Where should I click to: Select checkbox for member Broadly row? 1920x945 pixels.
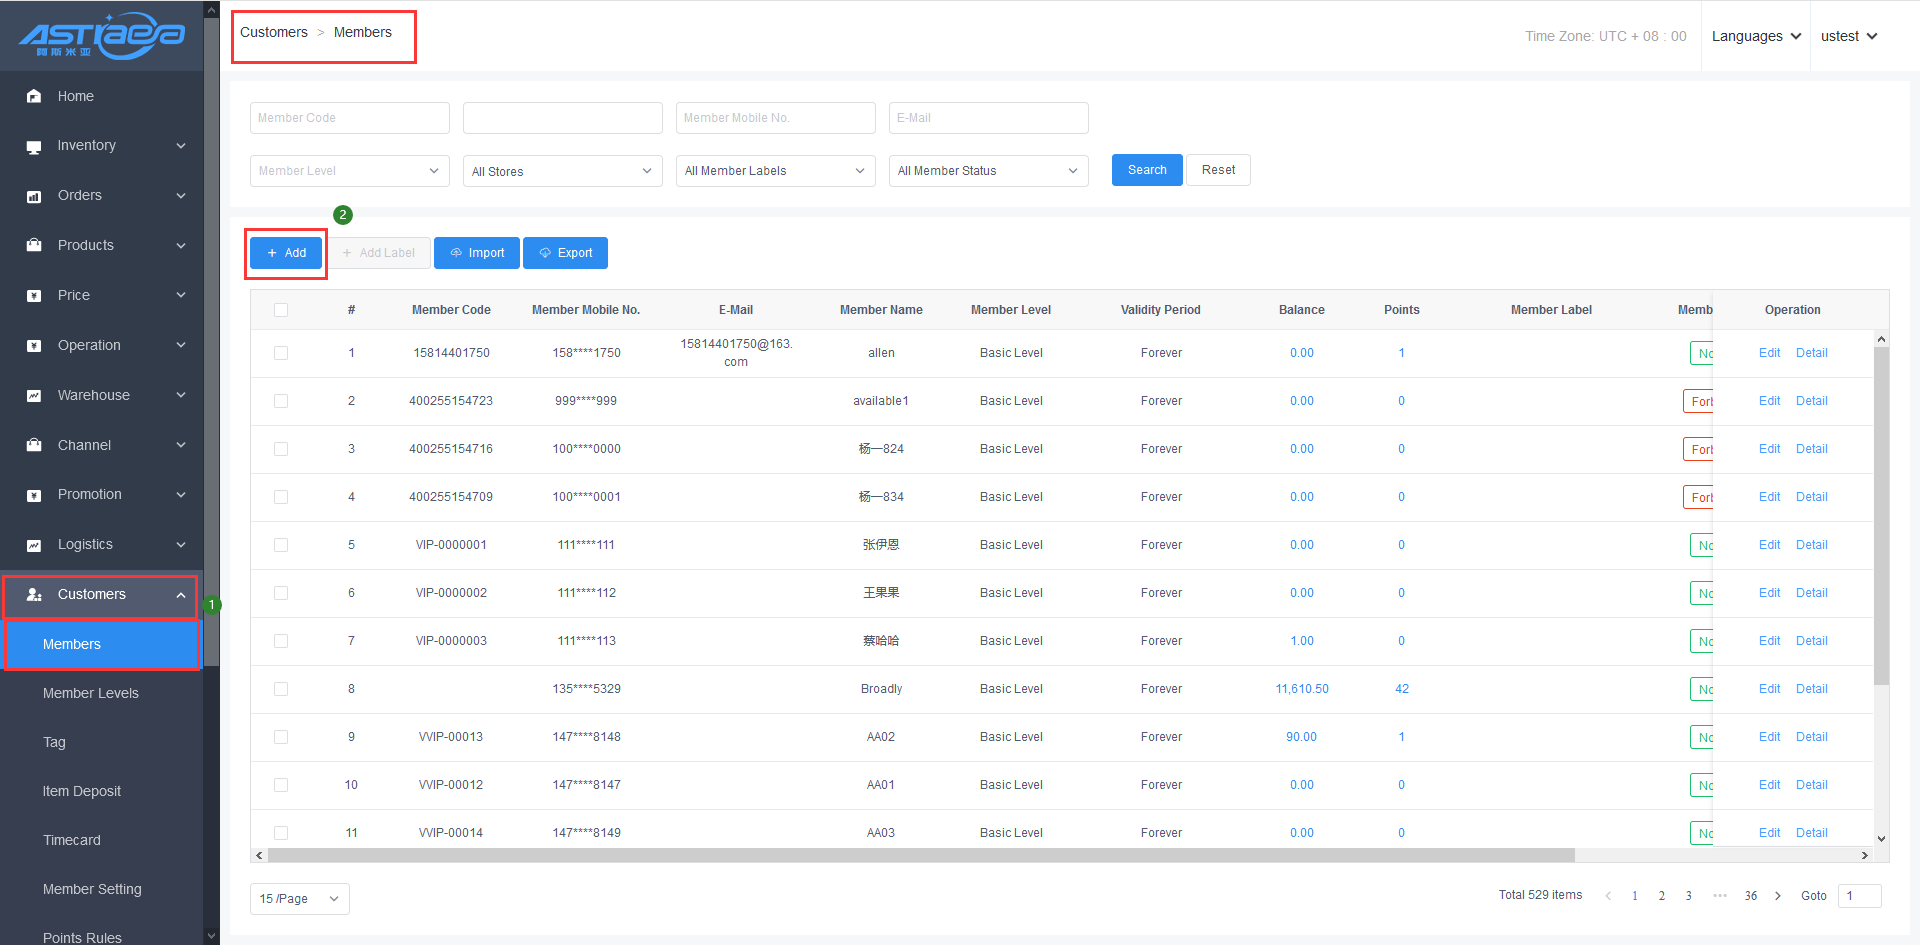click(x=281, y=689)
